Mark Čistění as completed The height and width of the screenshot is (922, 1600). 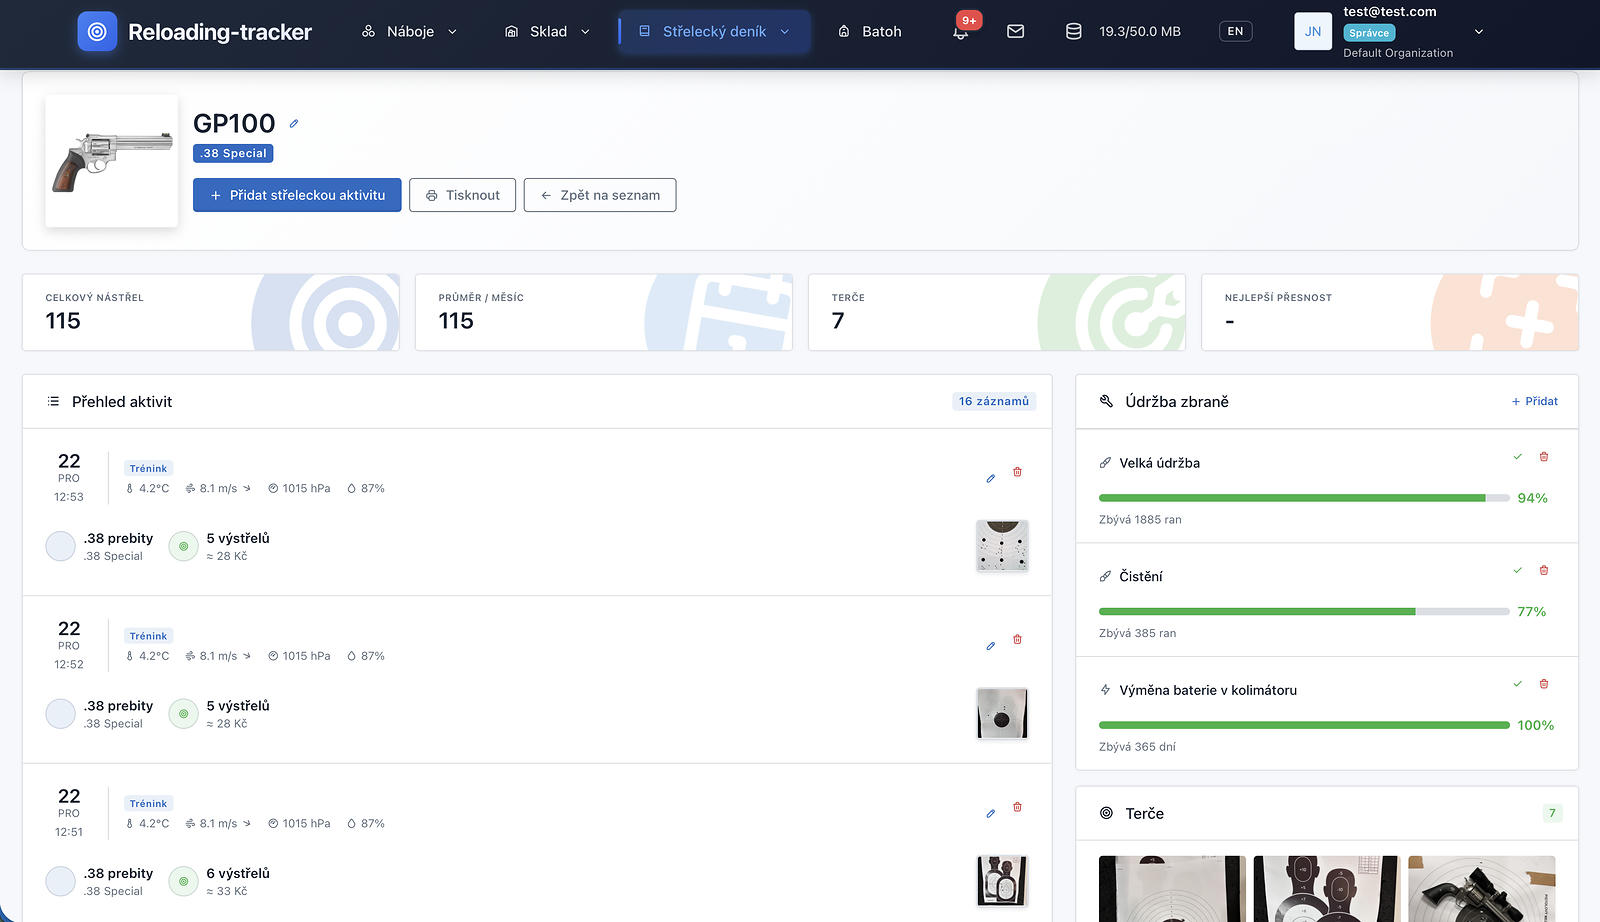tap(1517, 571)
